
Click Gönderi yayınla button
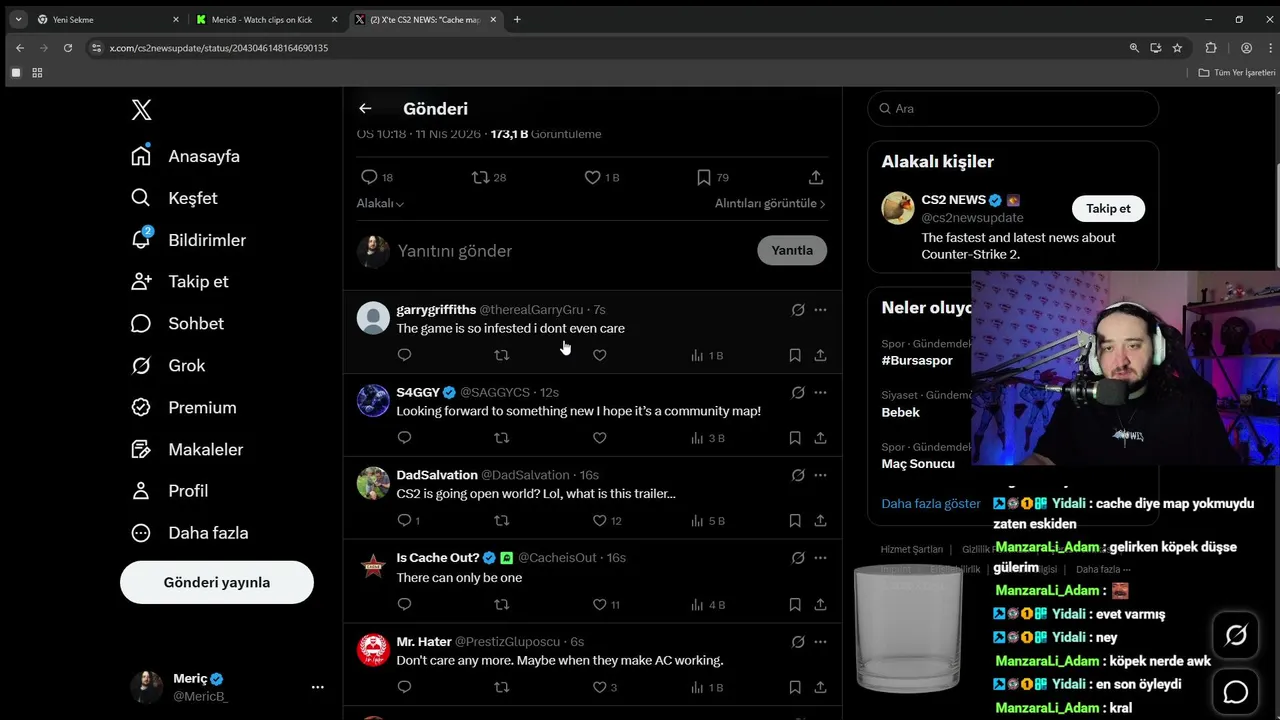click(x=217, y=582)
